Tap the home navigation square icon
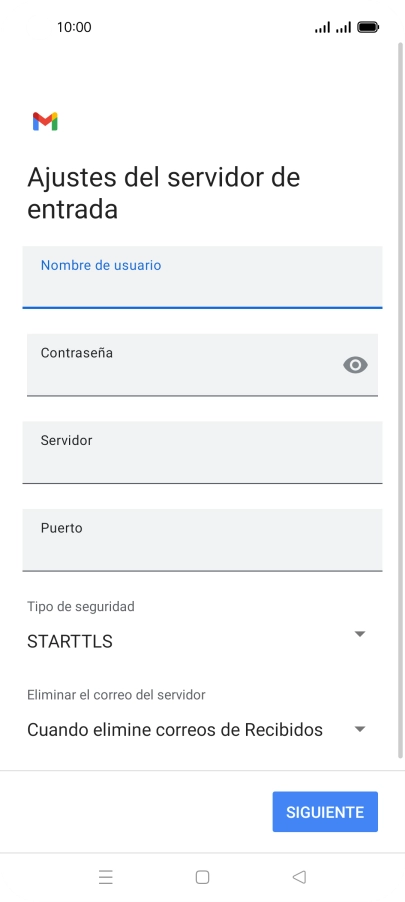Viewport: 405px width, 902px height. click(202, 877)
